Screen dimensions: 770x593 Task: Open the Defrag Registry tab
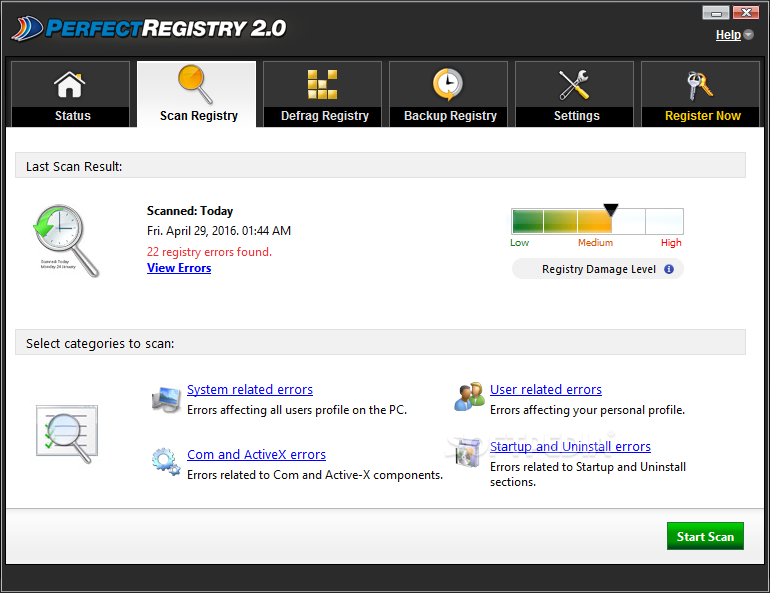(322, 94)
